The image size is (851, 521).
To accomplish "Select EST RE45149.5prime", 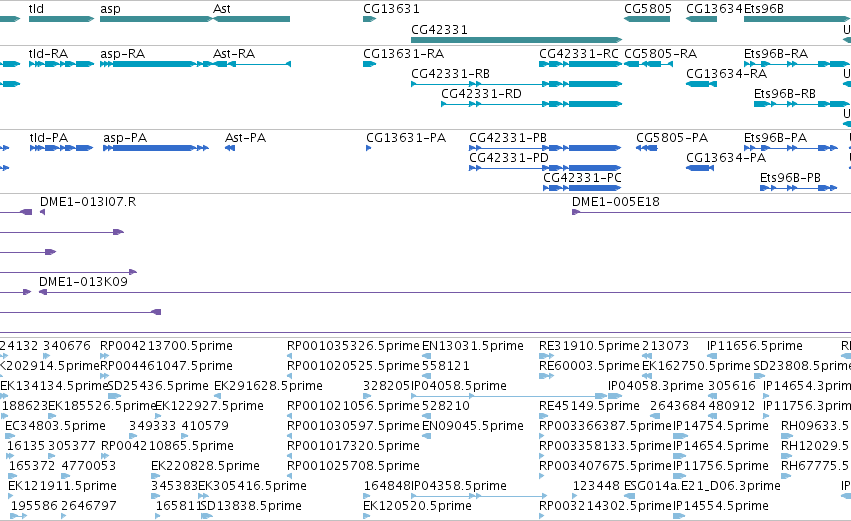I will (x=589, y=406).
